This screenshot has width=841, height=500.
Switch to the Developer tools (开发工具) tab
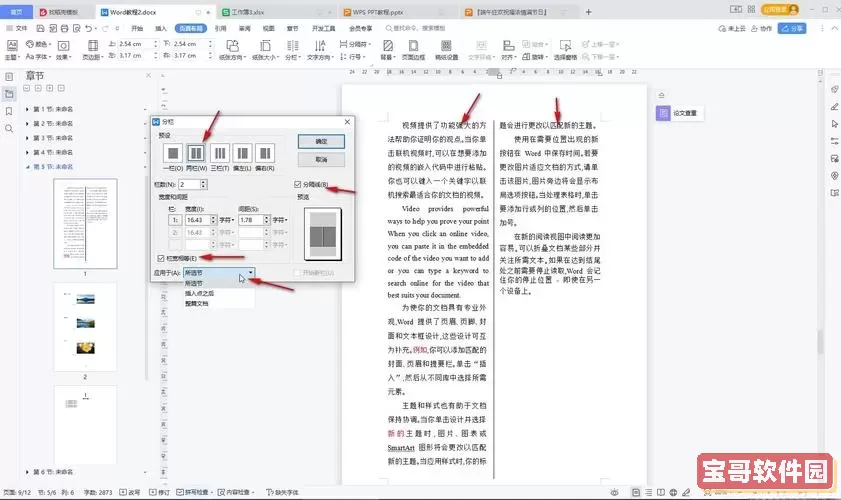[x=323, y=28]
